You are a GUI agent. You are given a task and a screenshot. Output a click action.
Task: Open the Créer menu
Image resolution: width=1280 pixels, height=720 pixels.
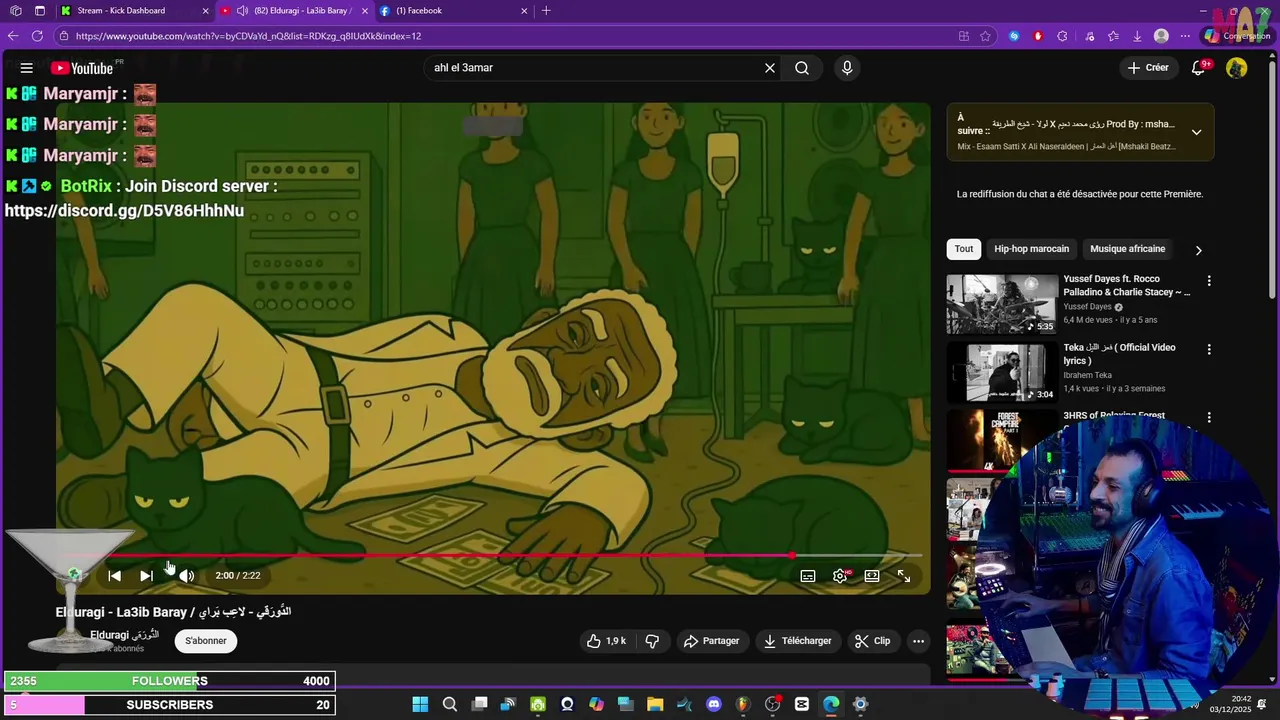[x=1148, y=68]
